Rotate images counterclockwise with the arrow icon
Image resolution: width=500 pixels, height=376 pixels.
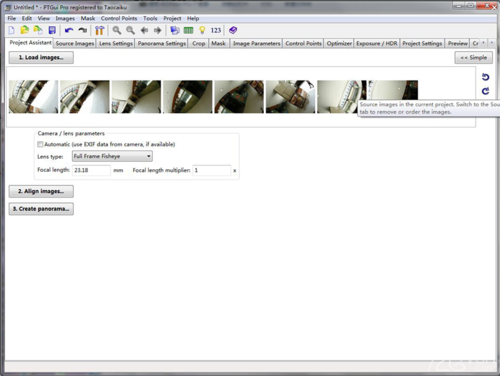485,77
